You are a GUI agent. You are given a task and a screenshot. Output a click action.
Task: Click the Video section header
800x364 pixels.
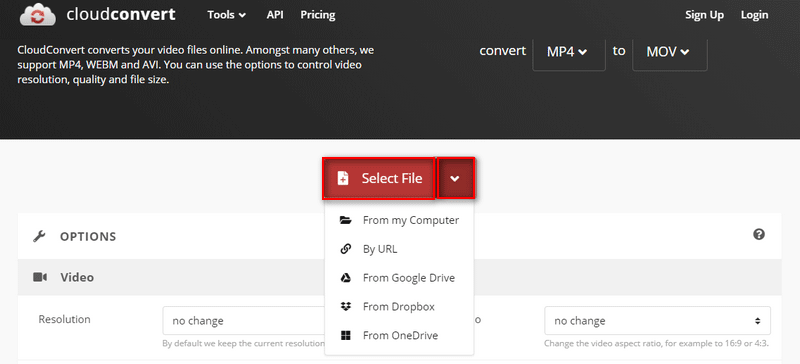tap(399, 277)
